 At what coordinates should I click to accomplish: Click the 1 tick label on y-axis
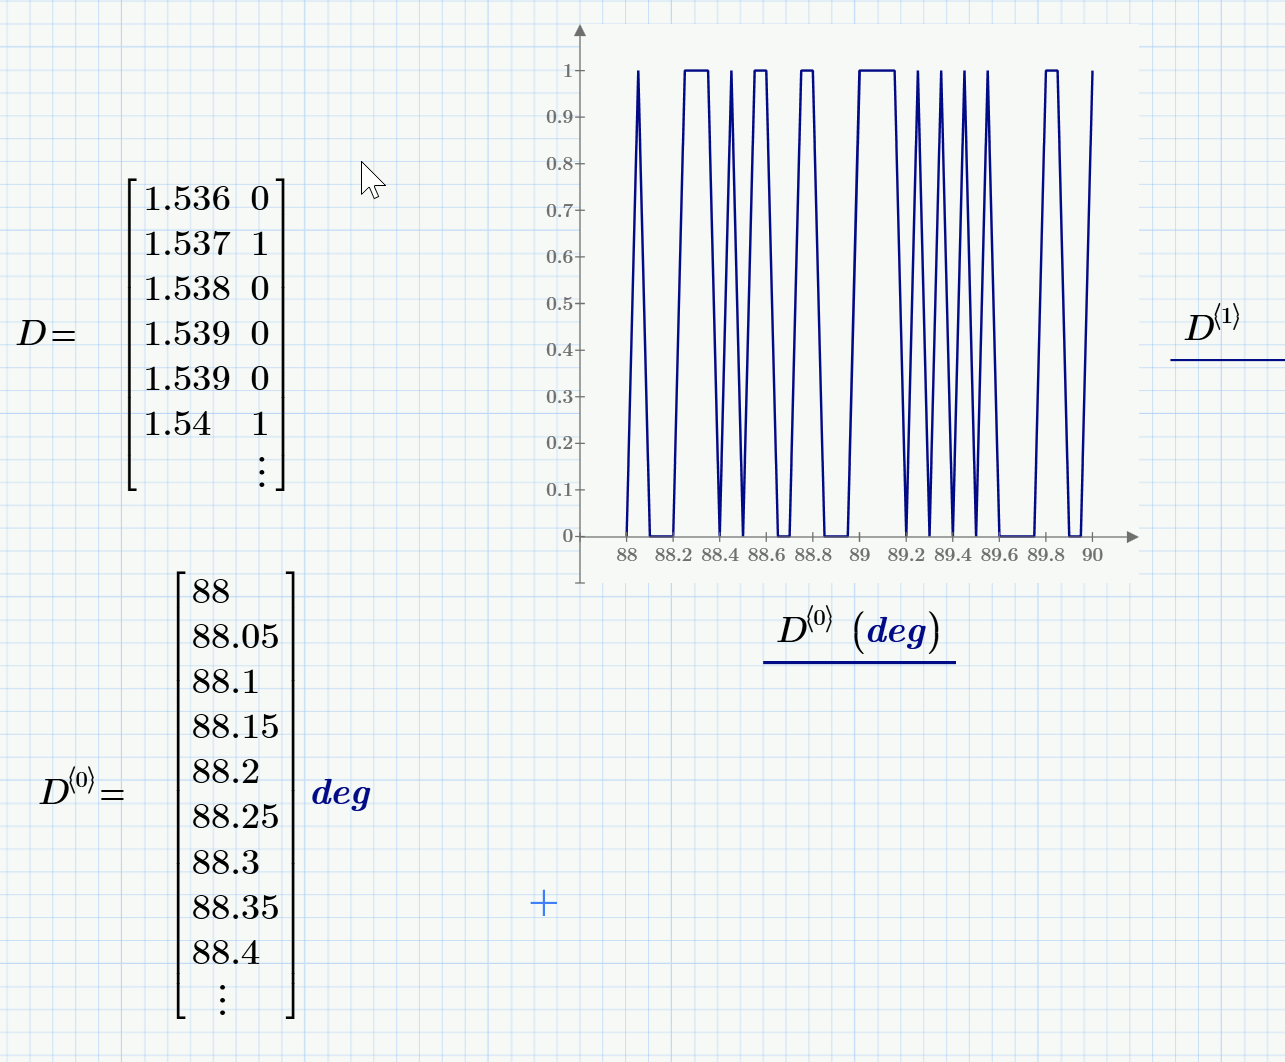[567, 72]
